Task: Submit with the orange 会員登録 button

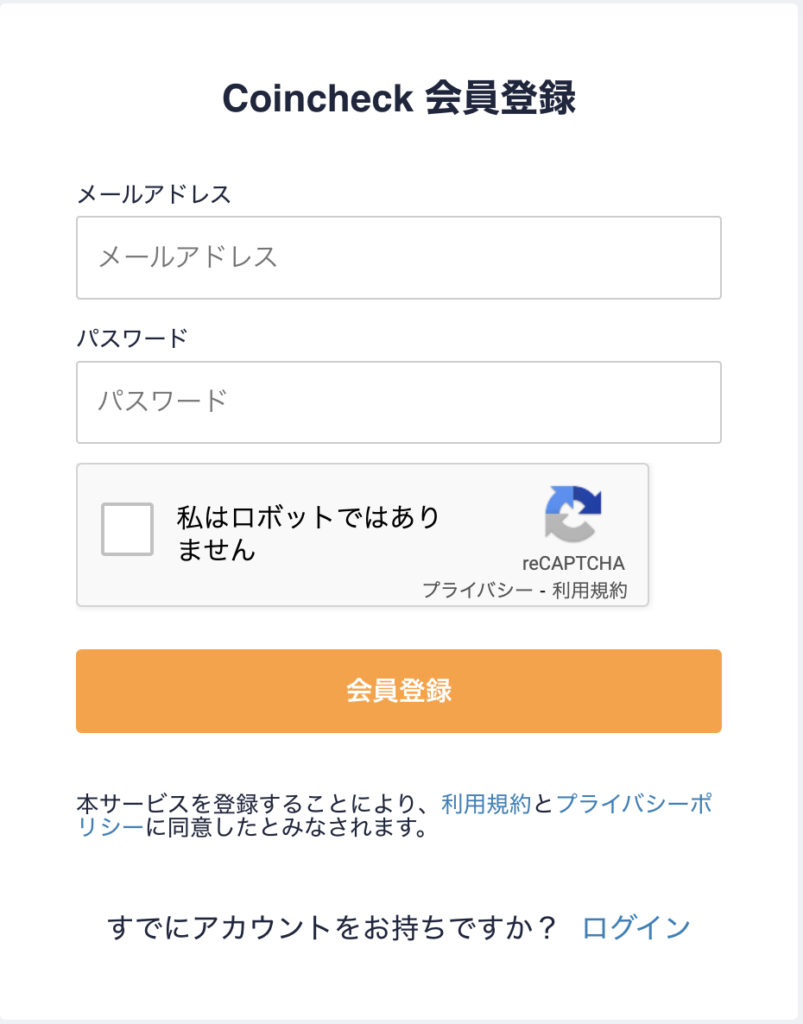Action: (x=399, y=691)
